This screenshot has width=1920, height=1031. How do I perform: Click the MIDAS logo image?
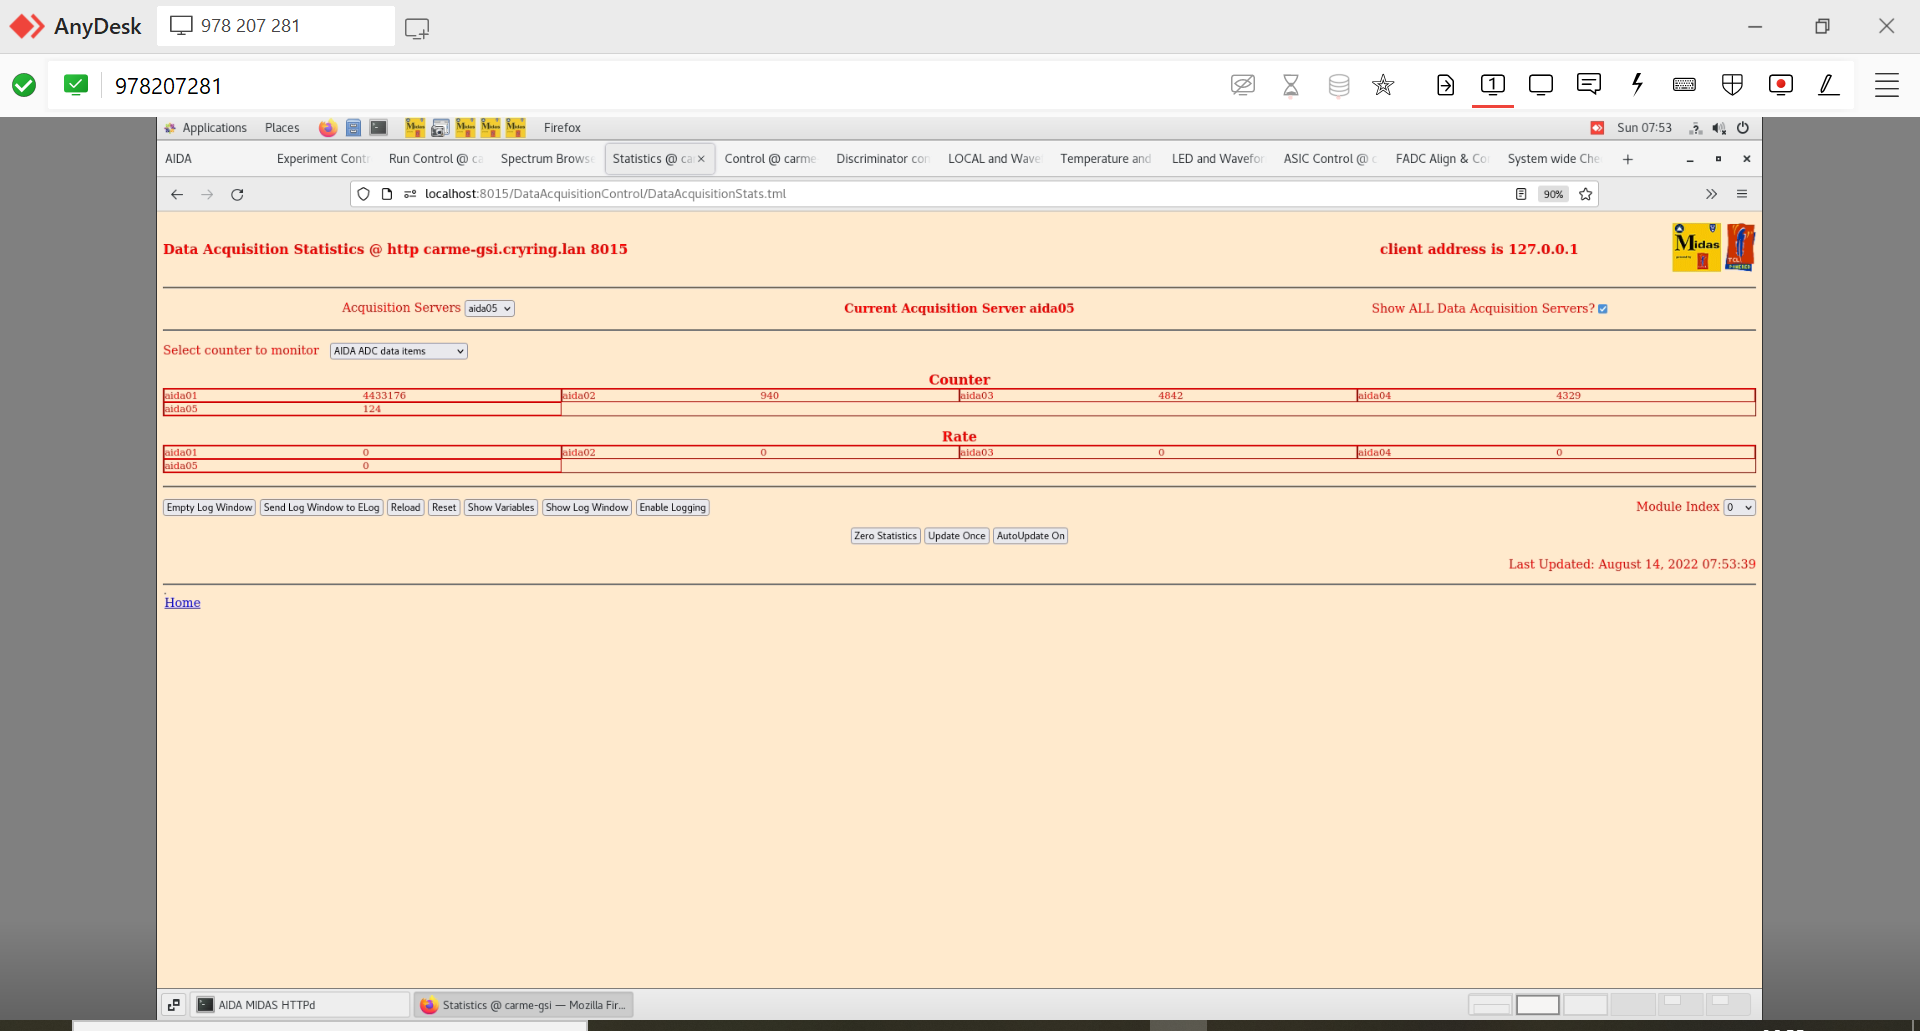coord(1696,247)
